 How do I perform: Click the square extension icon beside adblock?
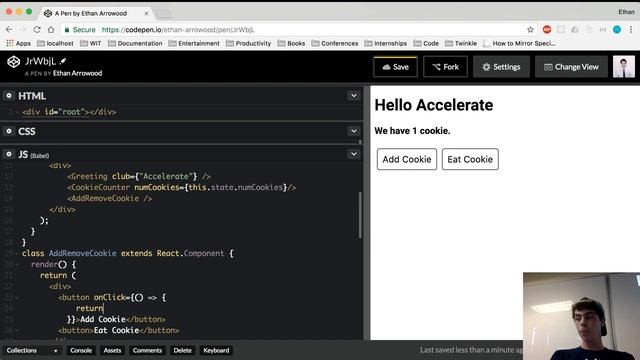tap(561, 29)
